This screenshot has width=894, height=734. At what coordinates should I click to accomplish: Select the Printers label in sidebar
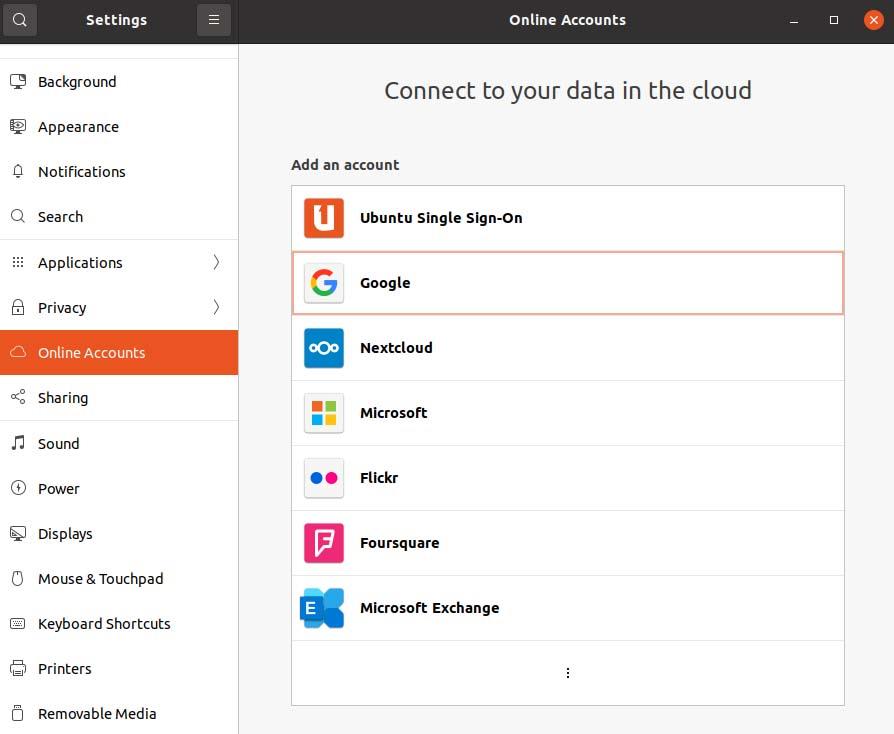64,669
